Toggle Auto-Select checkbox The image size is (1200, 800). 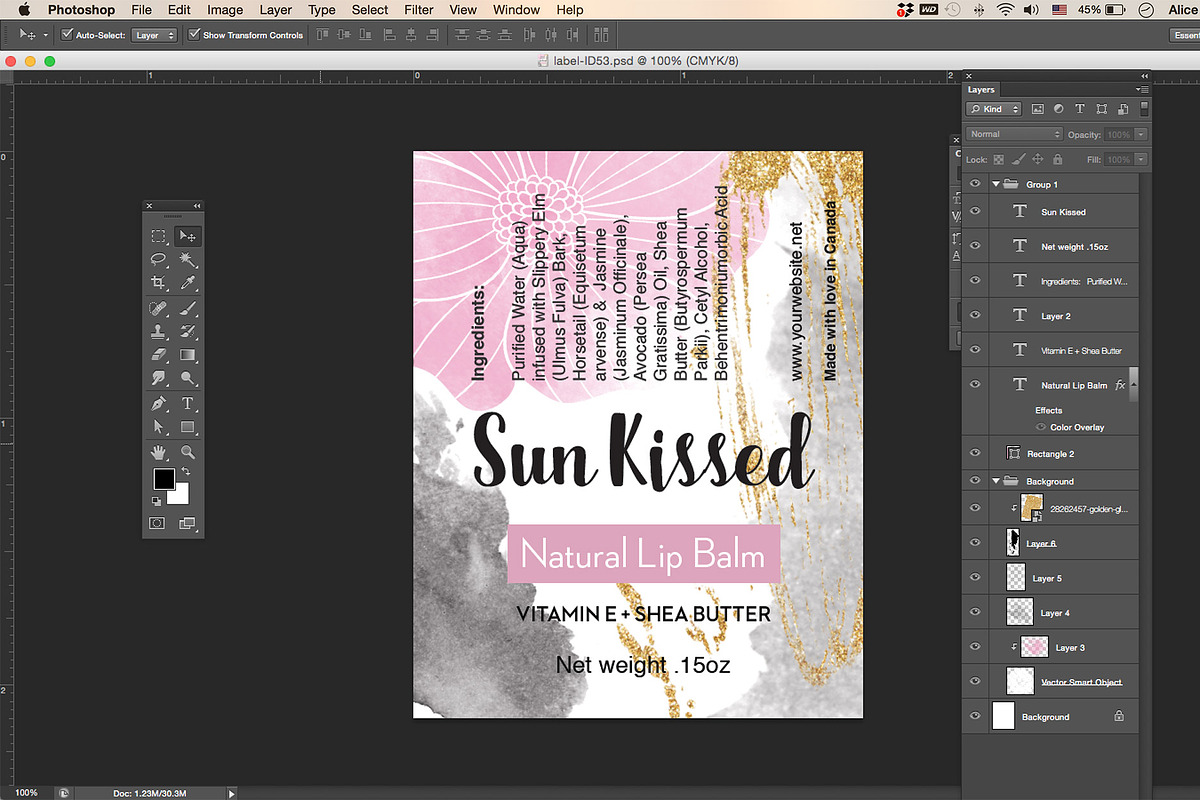67,35
